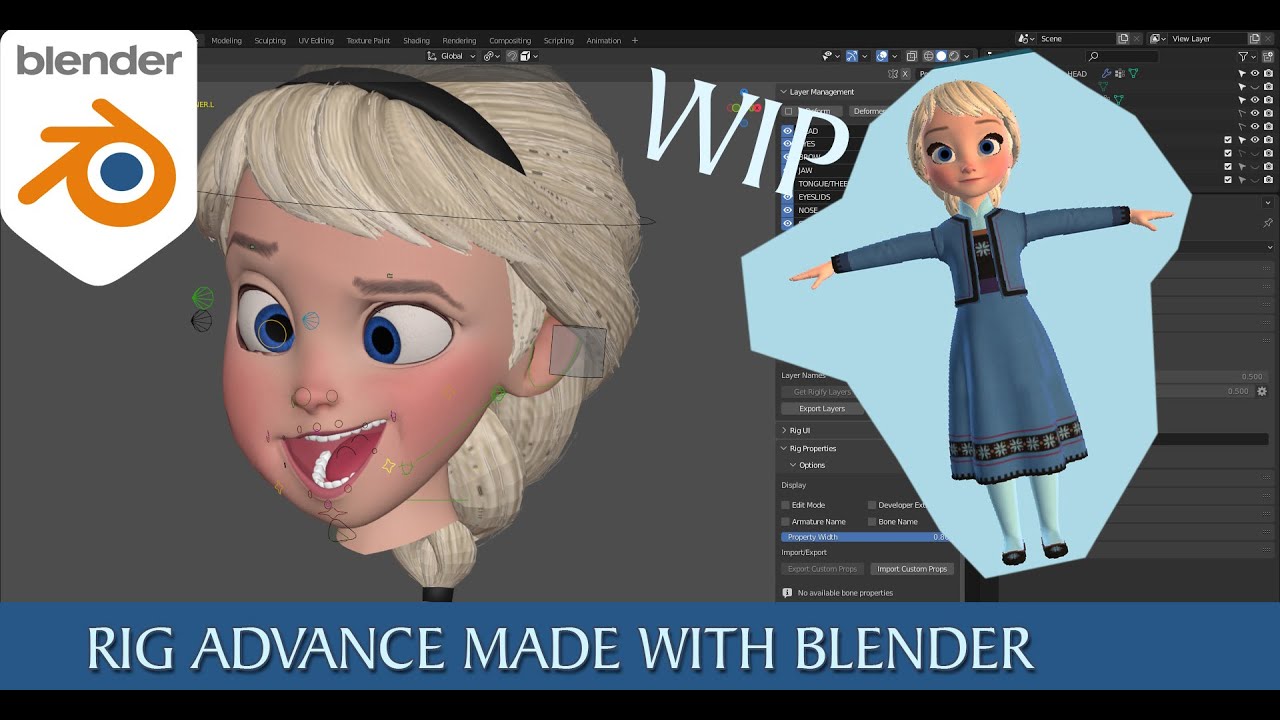Toggle the viewport gizmo icon
Screen dimensions: 1280x720
tap(852, 56)
